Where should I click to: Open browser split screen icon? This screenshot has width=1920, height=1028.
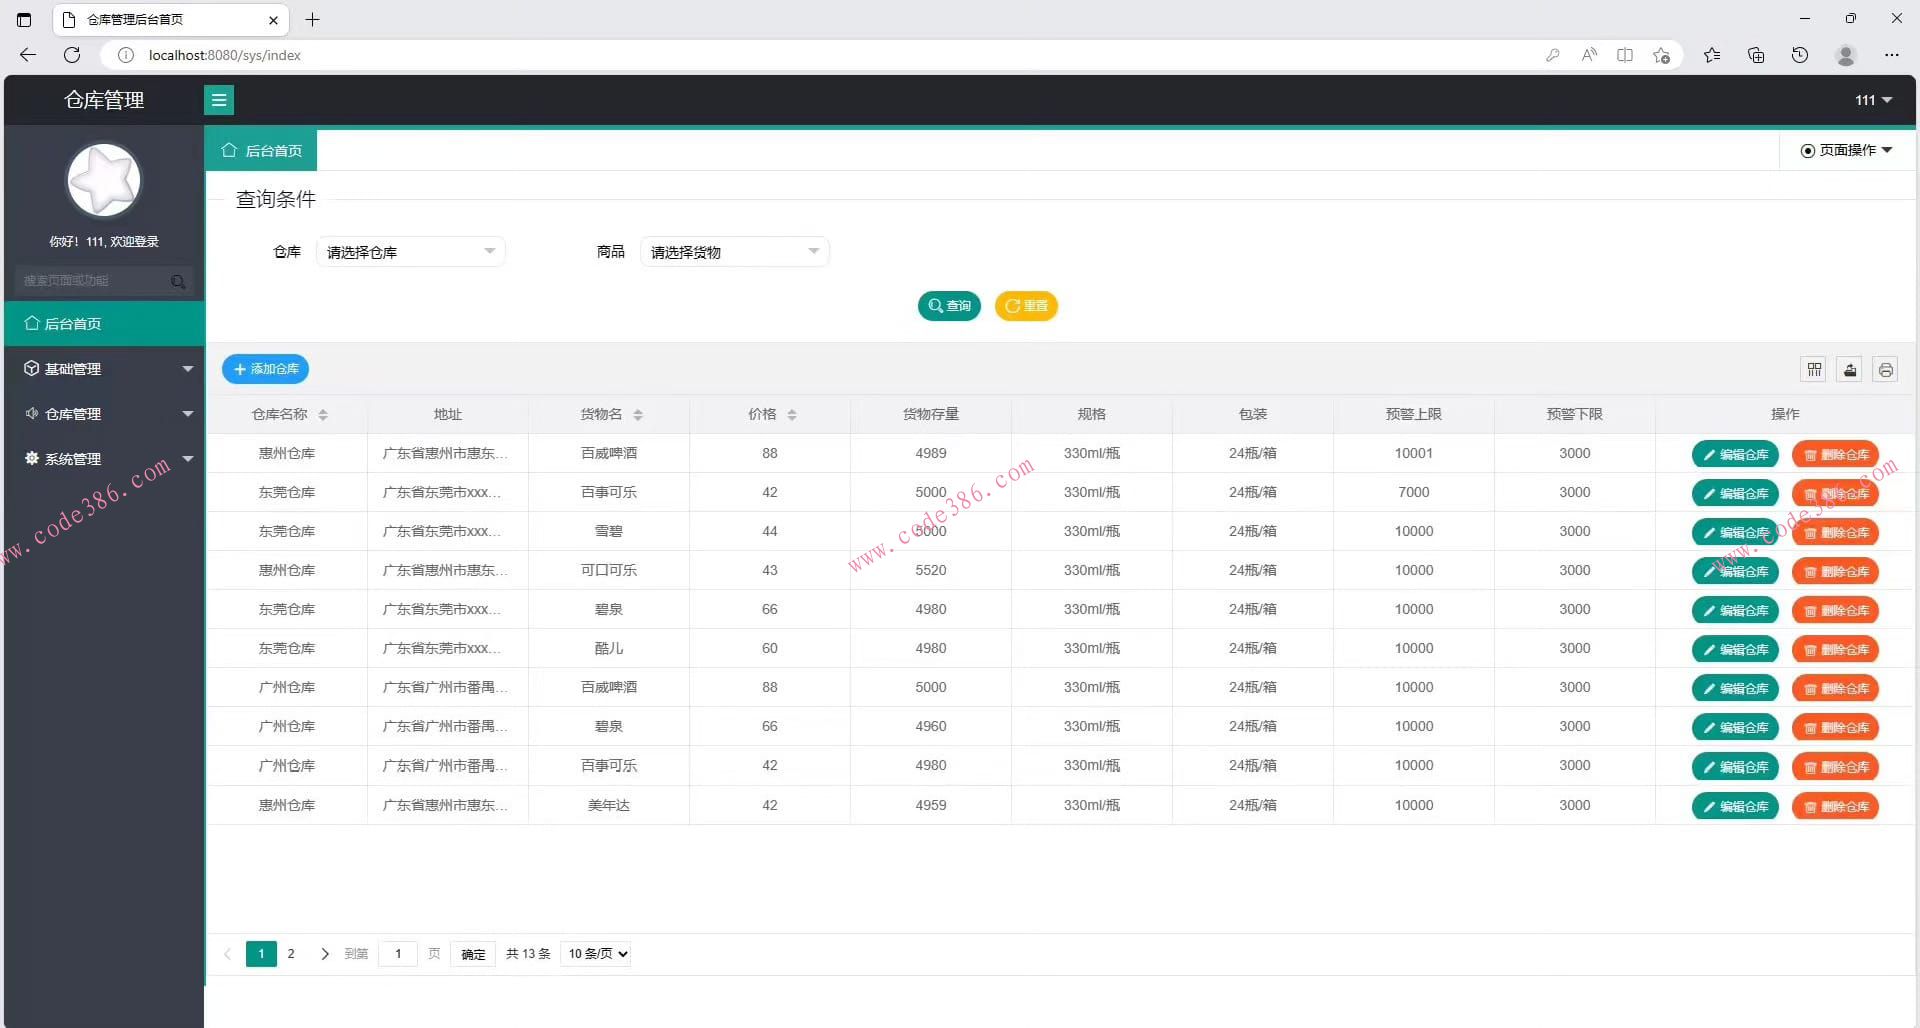tap(1625, 55)
